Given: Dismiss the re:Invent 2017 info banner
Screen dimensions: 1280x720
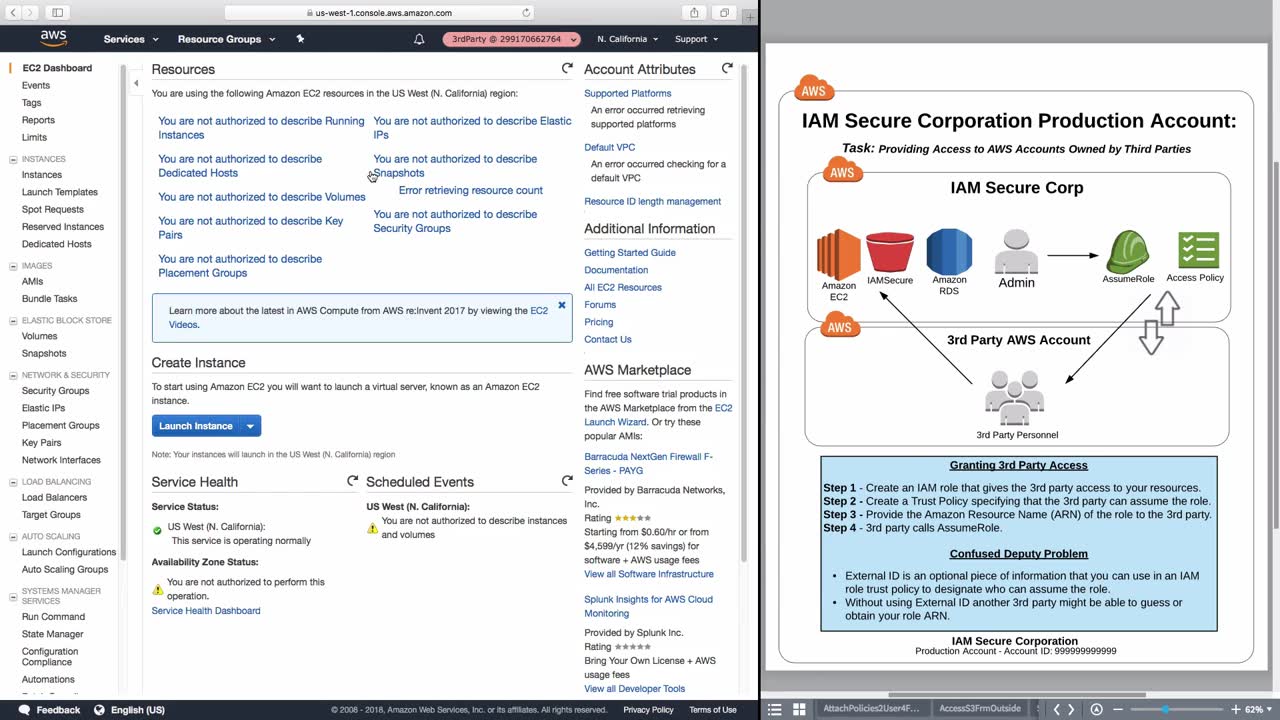Looking at the screenshot, I should pyautogui.click(x=562, y=305).
